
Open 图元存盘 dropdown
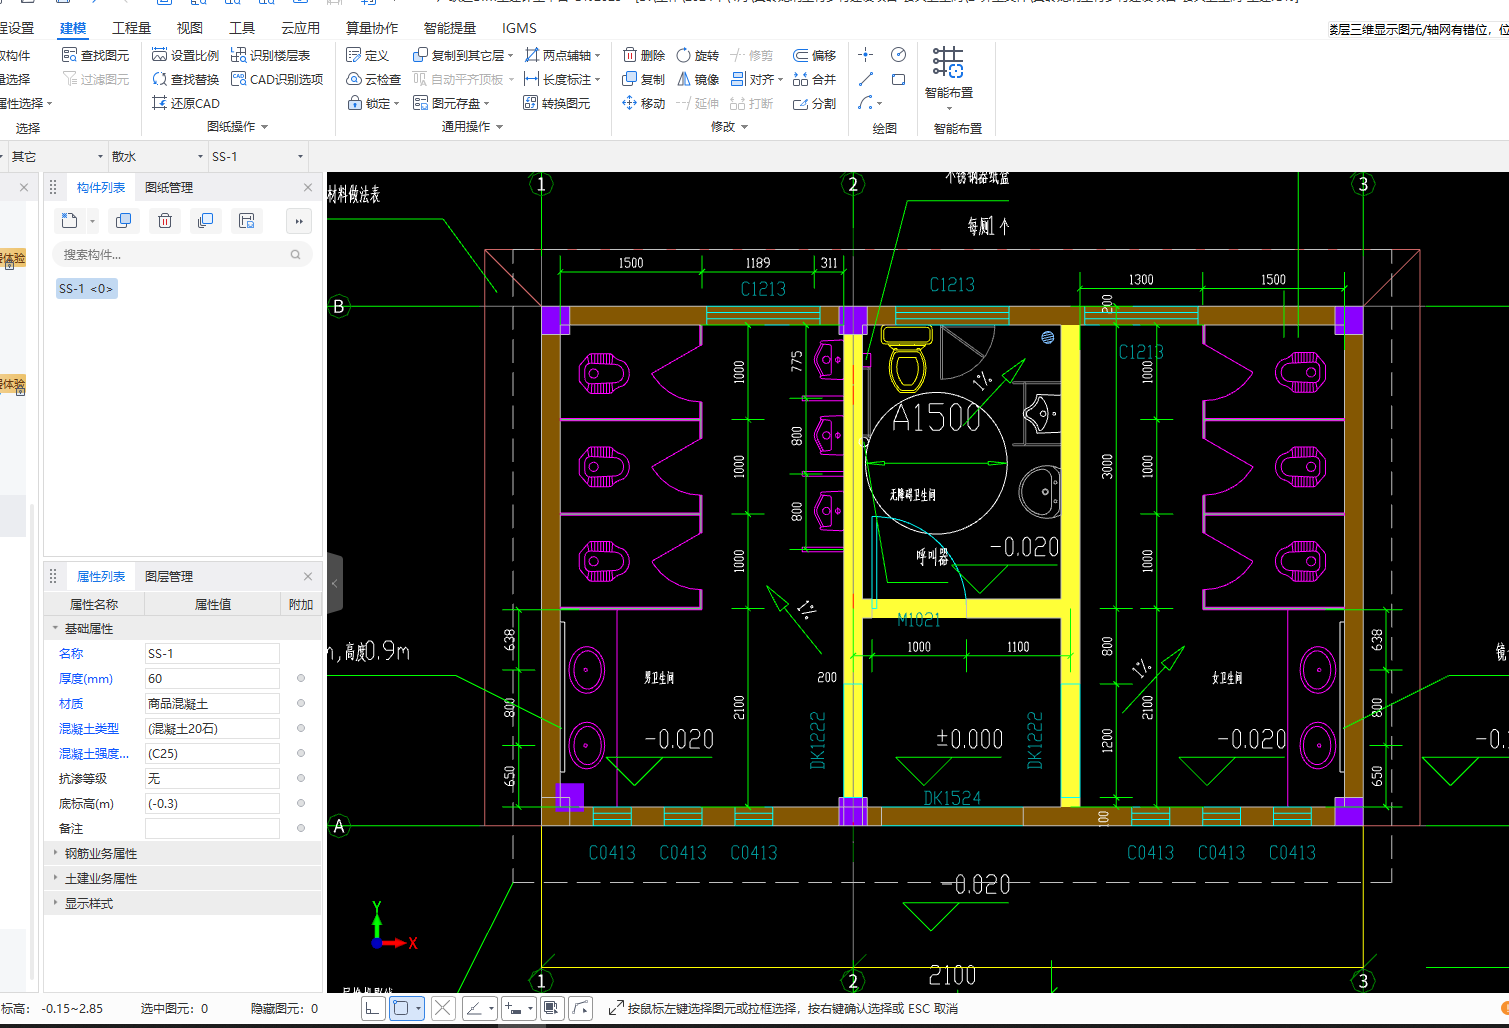487,104
